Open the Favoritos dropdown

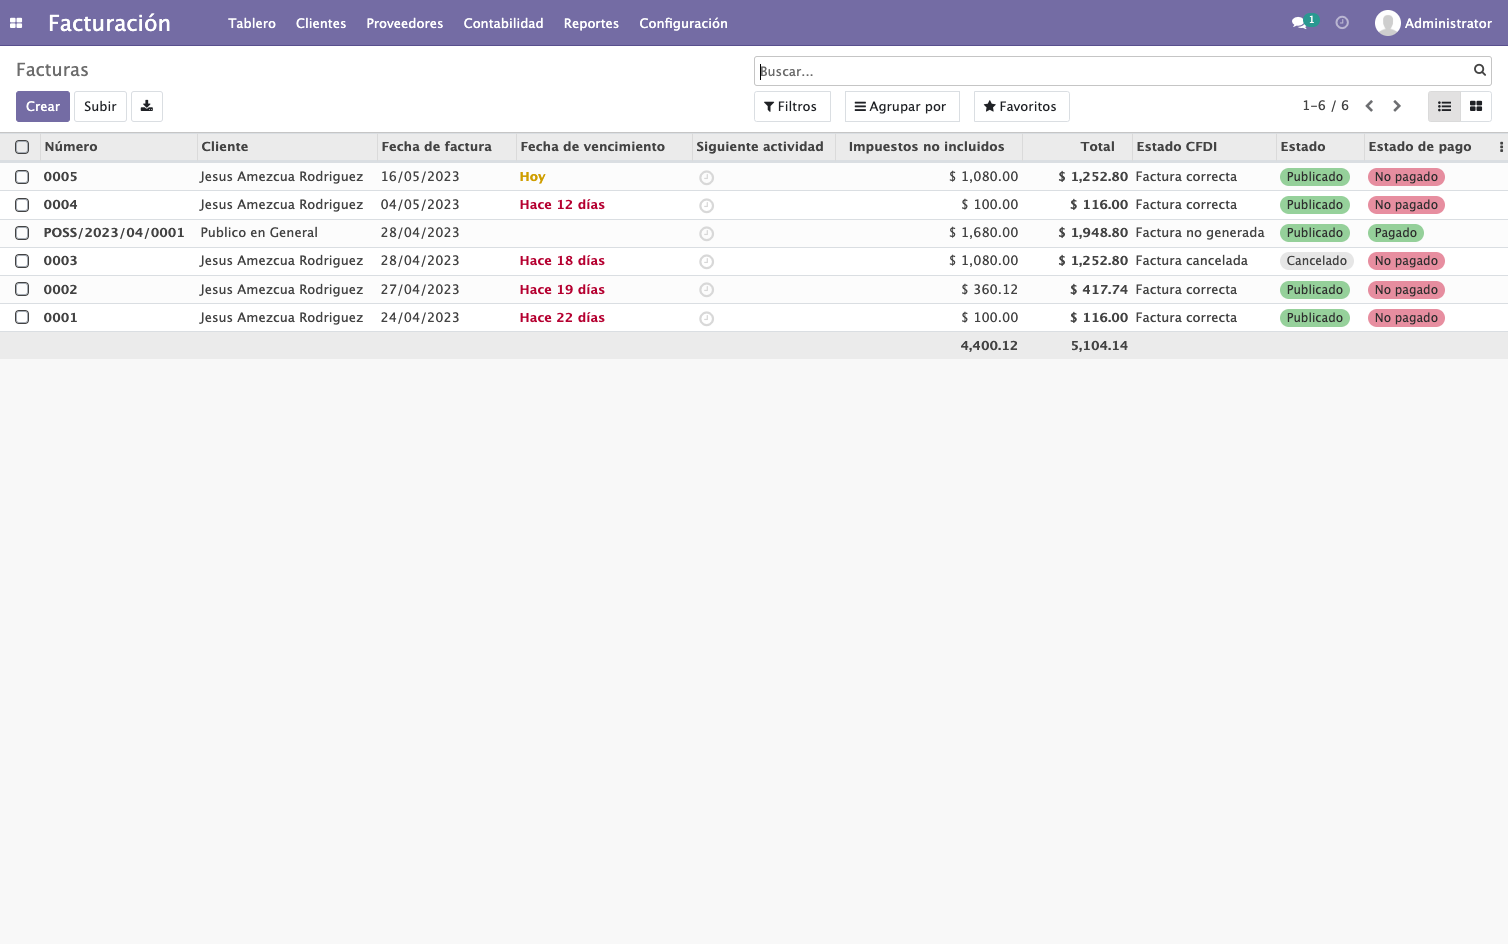1022,106
